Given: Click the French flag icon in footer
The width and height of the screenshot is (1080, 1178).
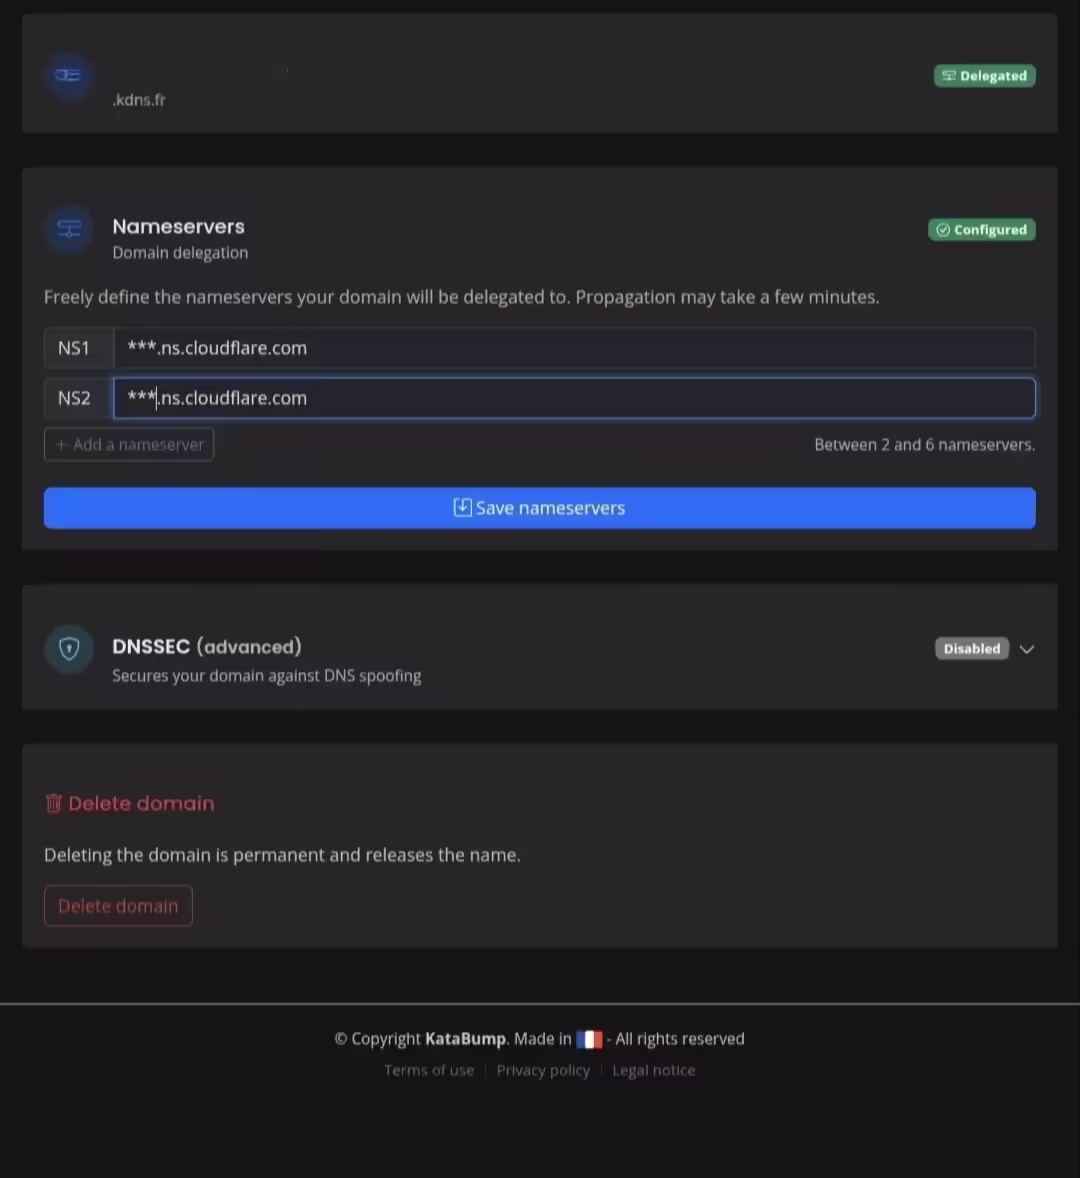Looking at the screenshot, I should coord(589,1039).
